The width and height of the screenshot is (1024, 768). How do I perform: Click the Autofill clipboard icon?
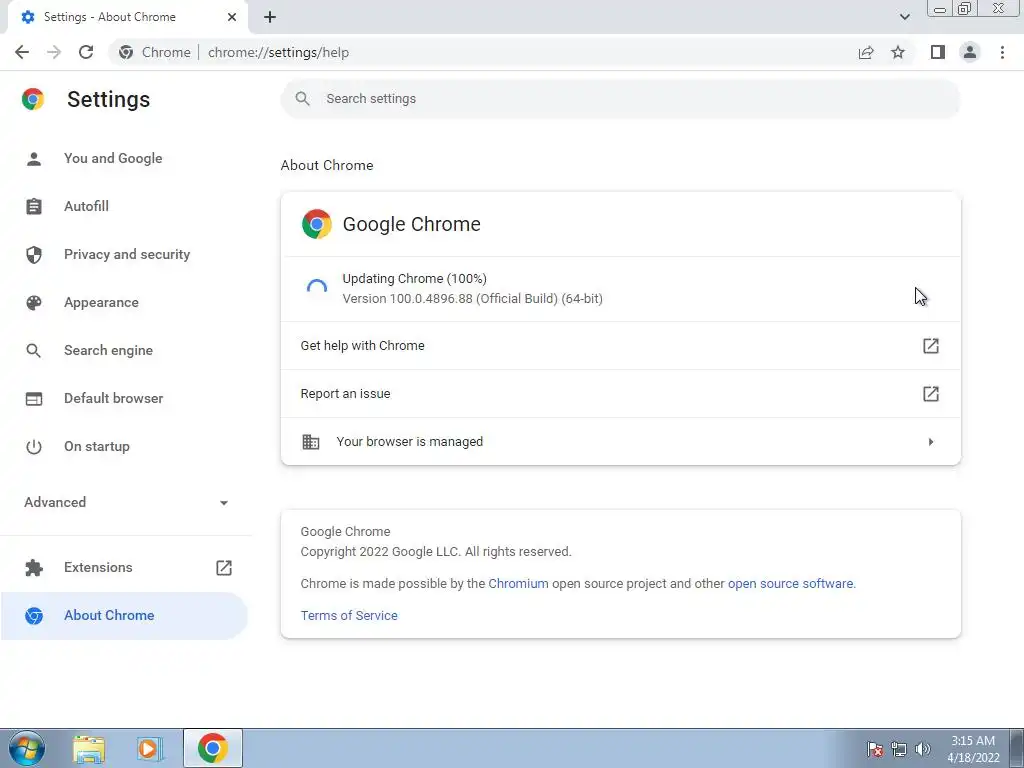tap(34, 206)
